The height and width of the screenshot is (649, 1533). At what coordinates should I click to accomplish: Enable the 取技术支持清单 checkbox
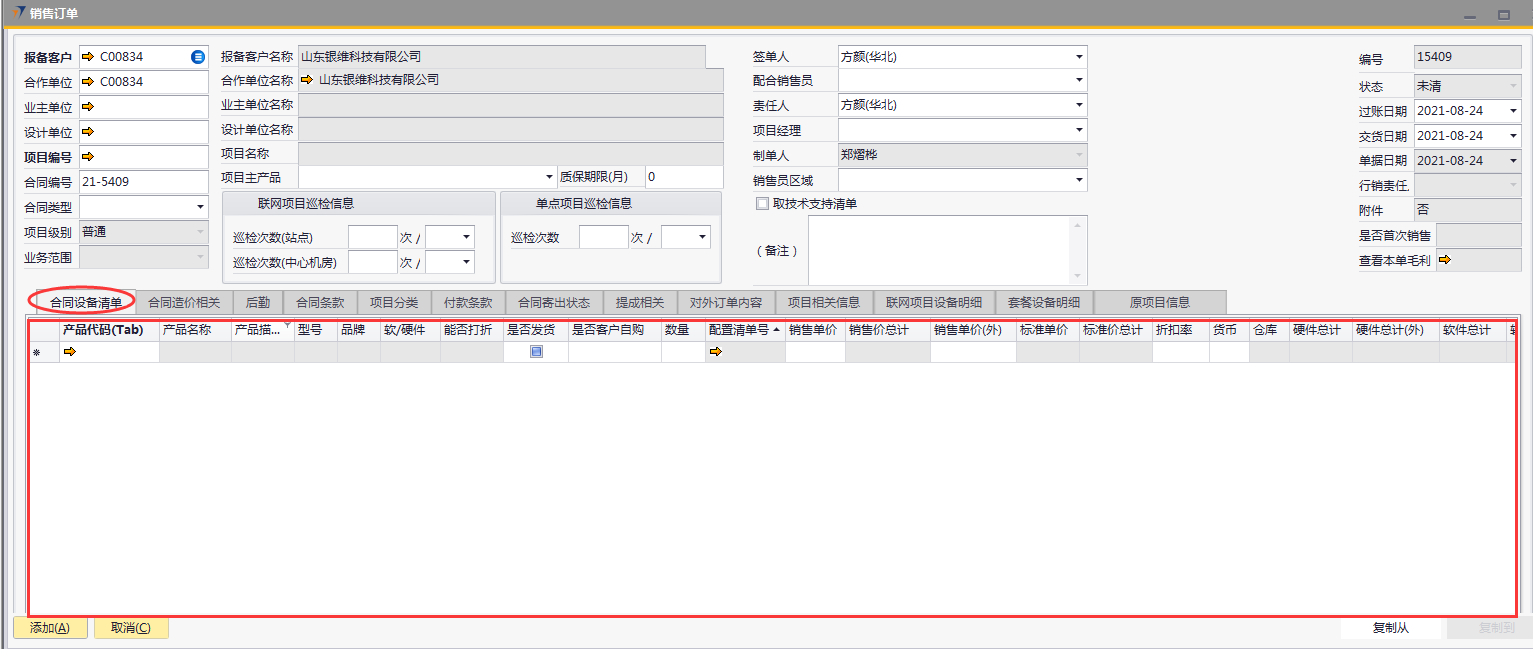(763, 204)
